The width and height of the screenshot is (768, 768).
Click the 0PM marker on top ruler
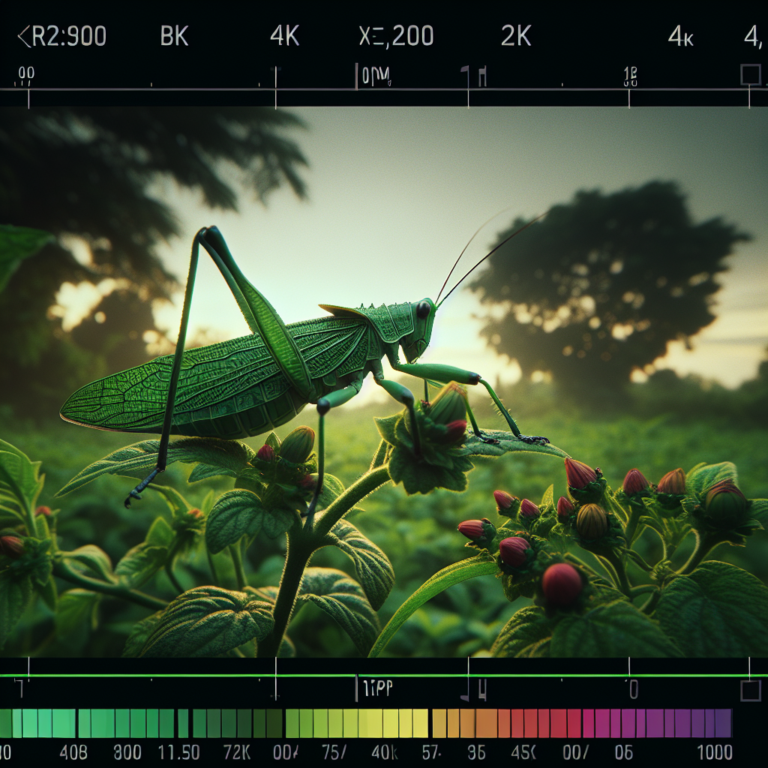click(x=376, y=76)
